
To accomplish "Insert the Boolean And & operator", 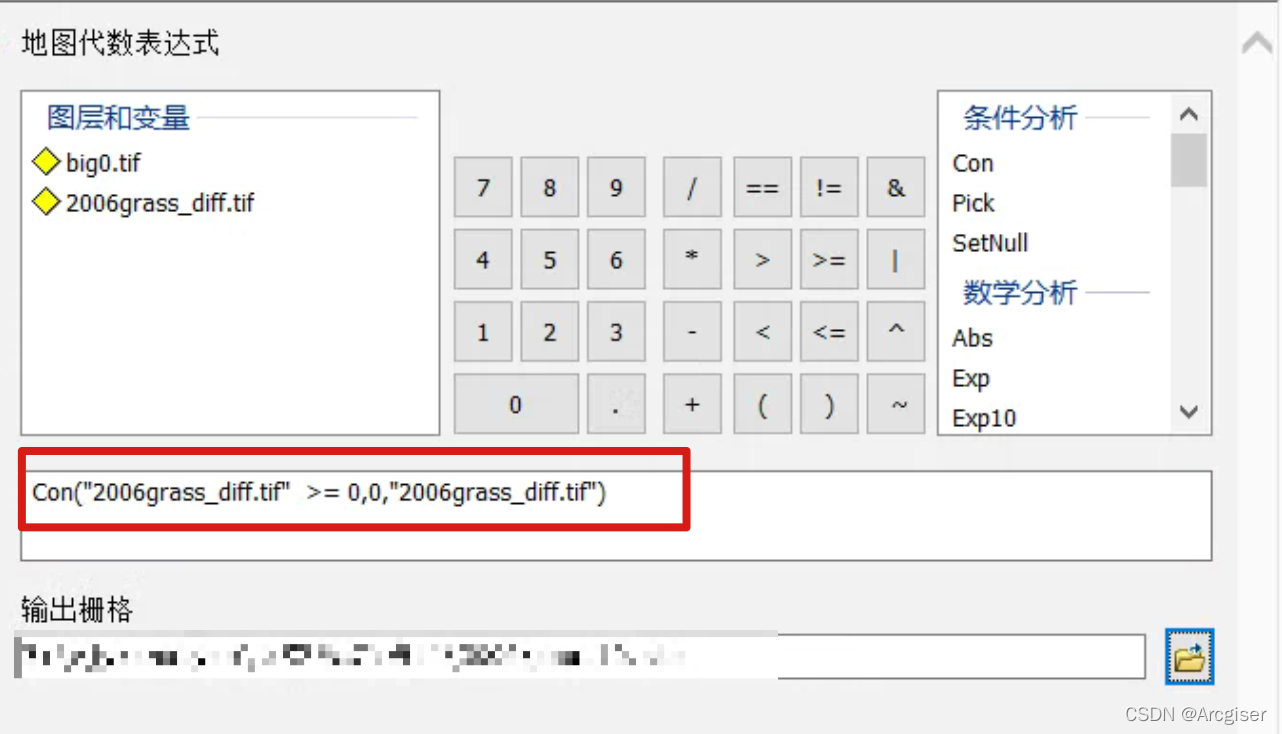I will click(x=896, y=187).
